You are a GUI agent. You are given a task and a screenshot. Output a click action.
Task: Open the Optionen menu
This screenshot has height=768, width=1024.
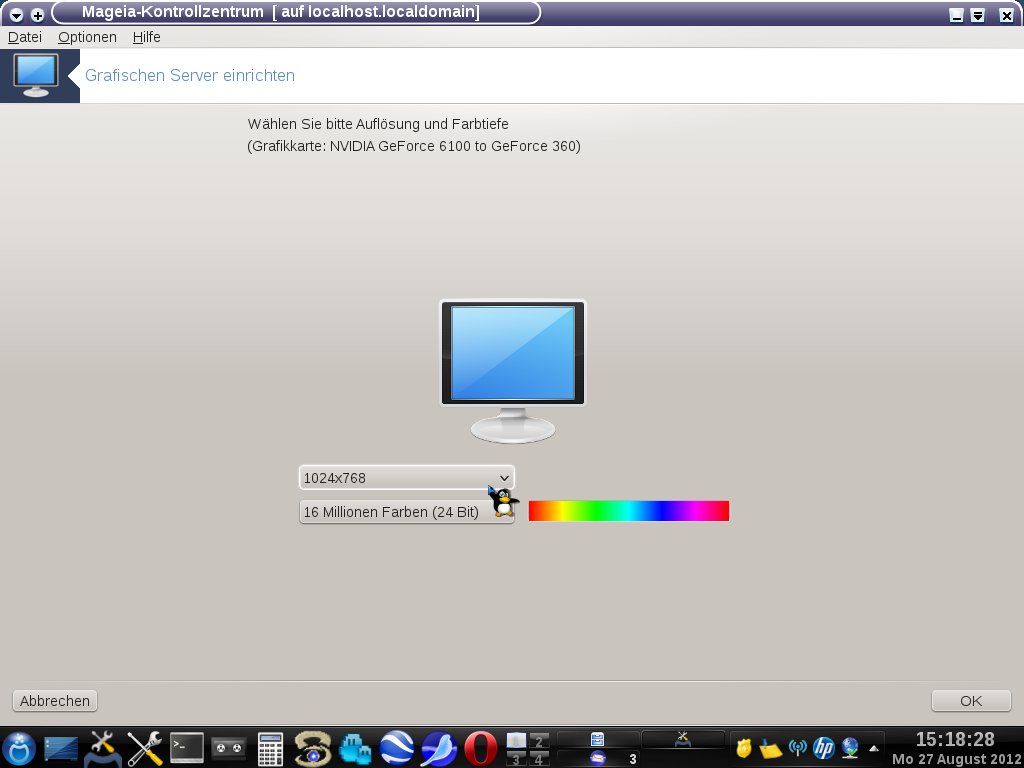pyautogui.click(x=88, y=37)
